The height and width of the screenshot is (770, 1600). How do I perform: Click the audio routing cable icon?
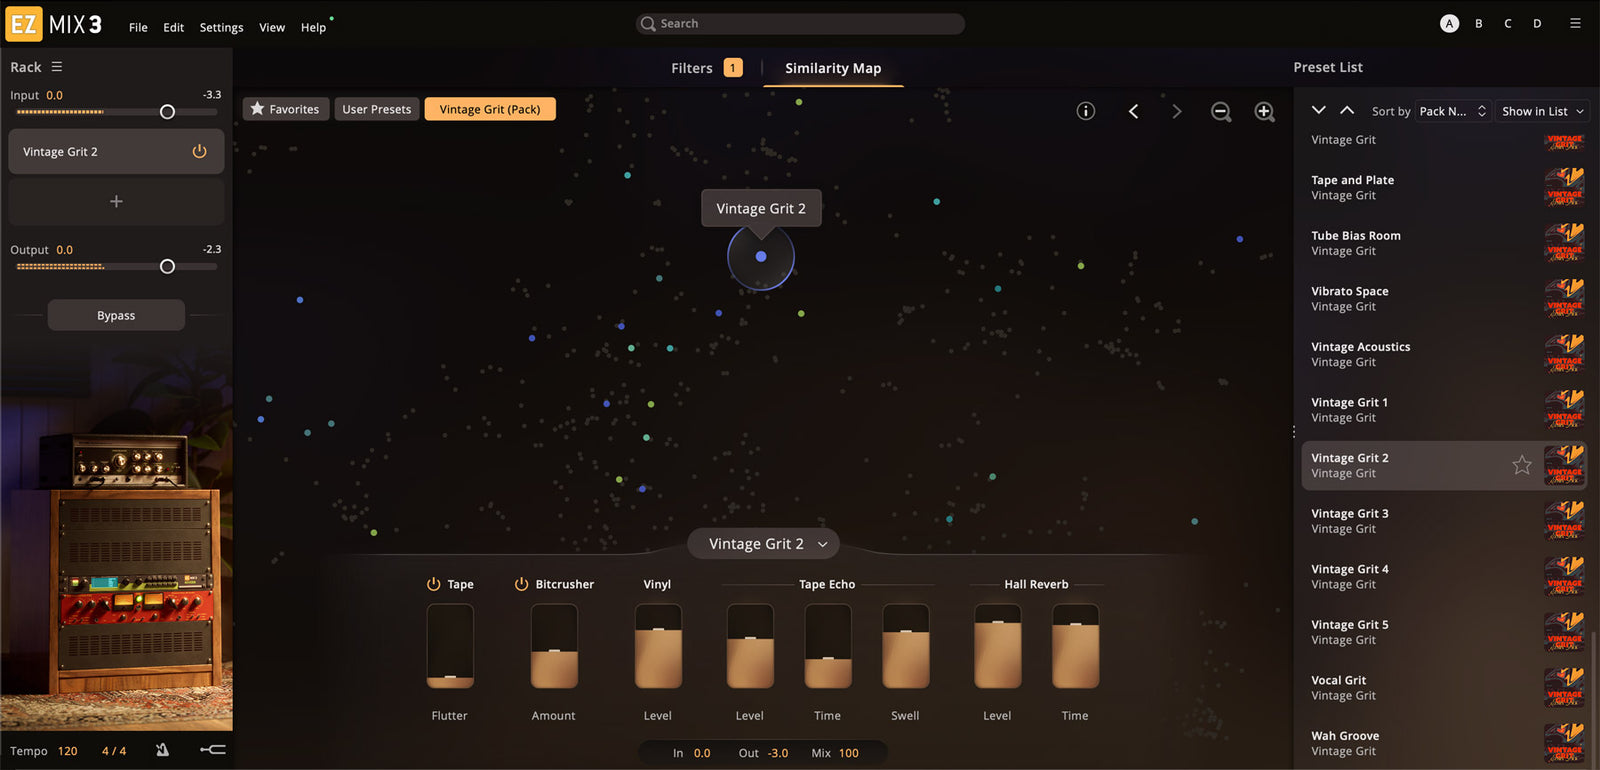click(213, 750)
